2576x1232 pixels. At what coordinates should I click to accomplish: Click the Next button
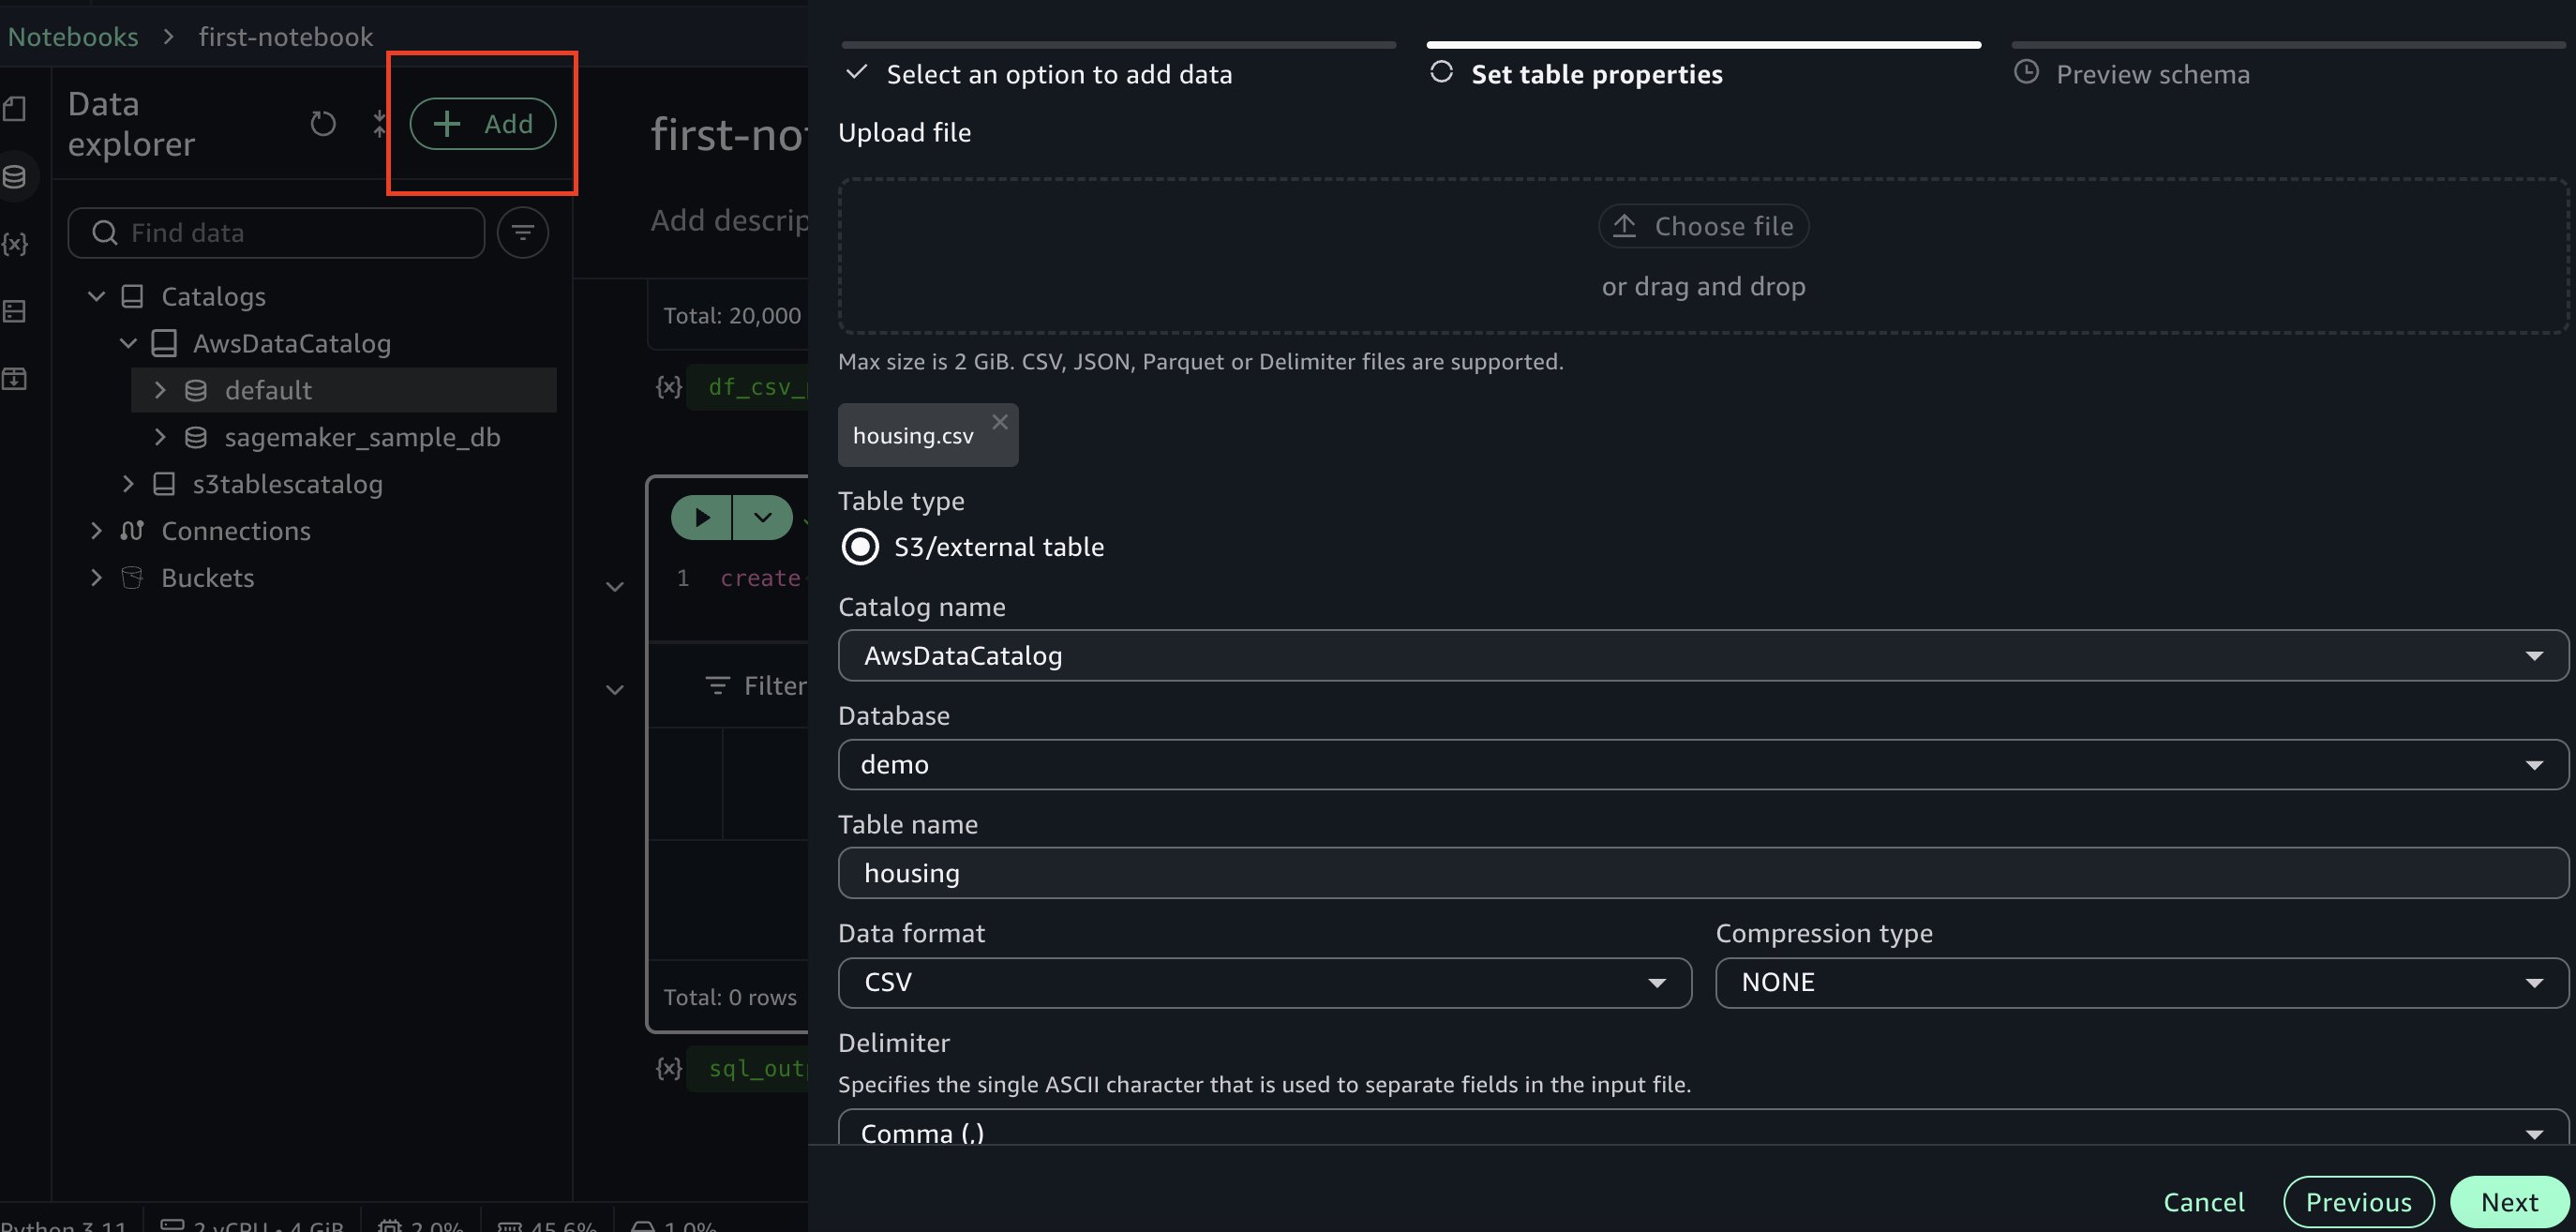click(2508, 1202)
